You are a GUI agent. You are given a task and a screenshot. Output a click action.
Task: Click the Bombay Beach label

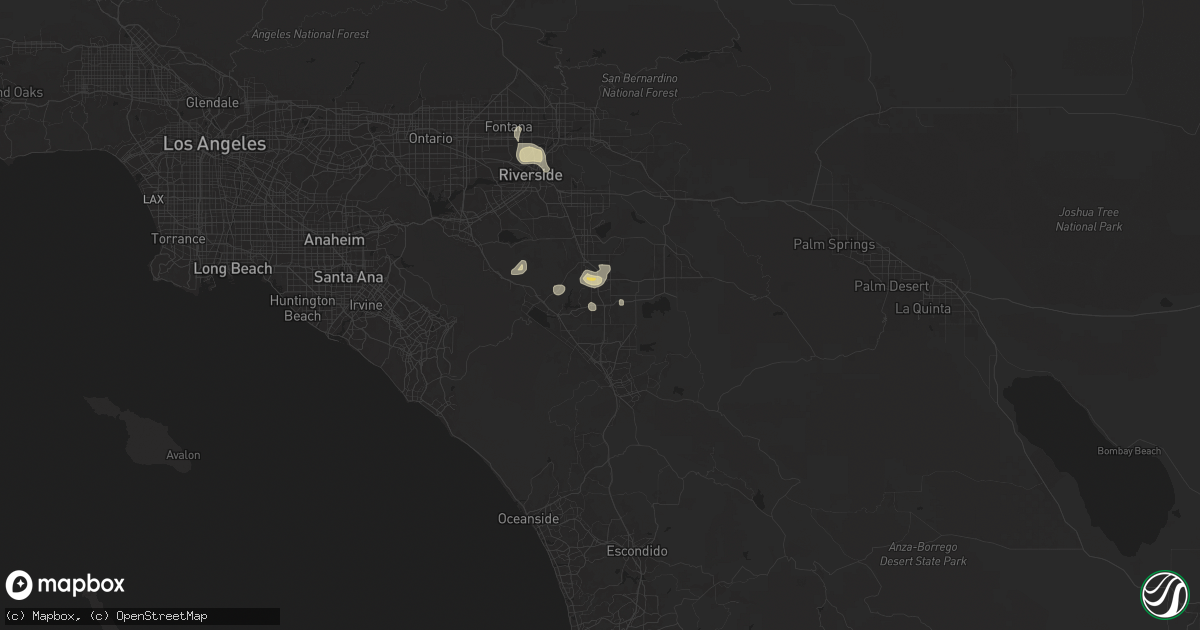coord(1129,452)
